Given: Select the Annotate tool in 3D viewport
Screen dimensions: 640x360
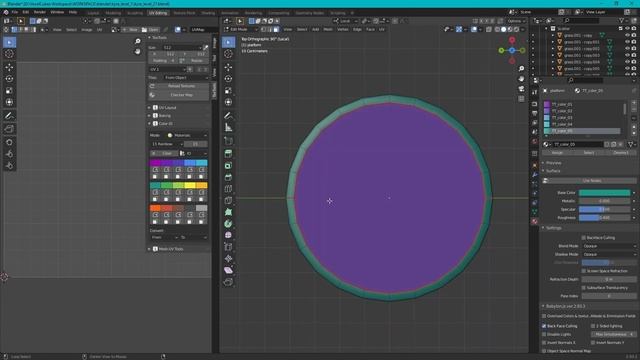Looking at the screenshot, I should [229, 116].
